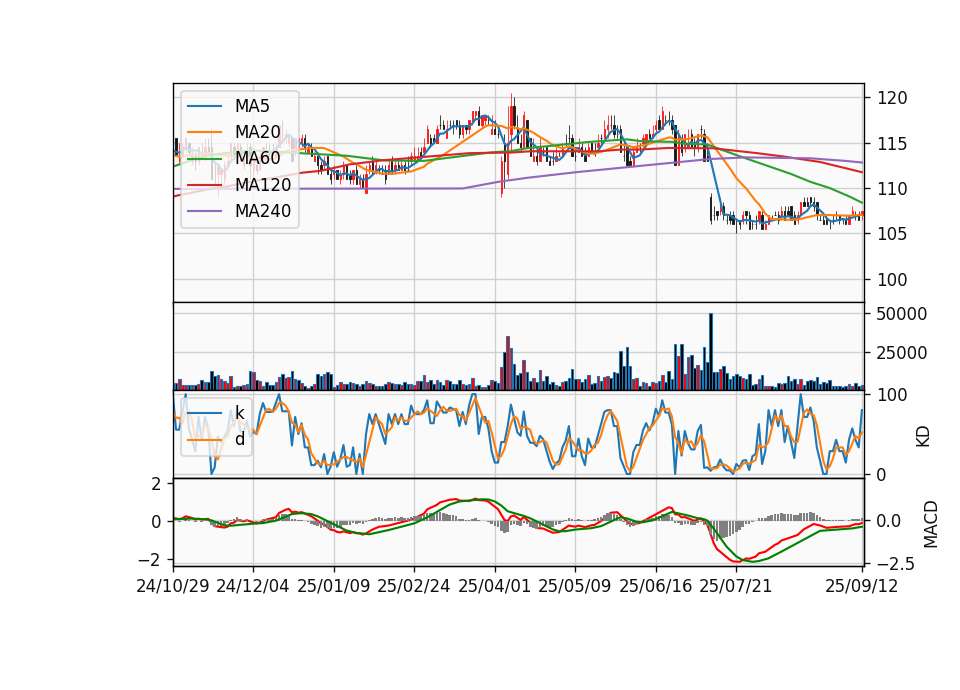Click the 0.0 MACD right axis label

pyautogui.click(x=888, y=522)
